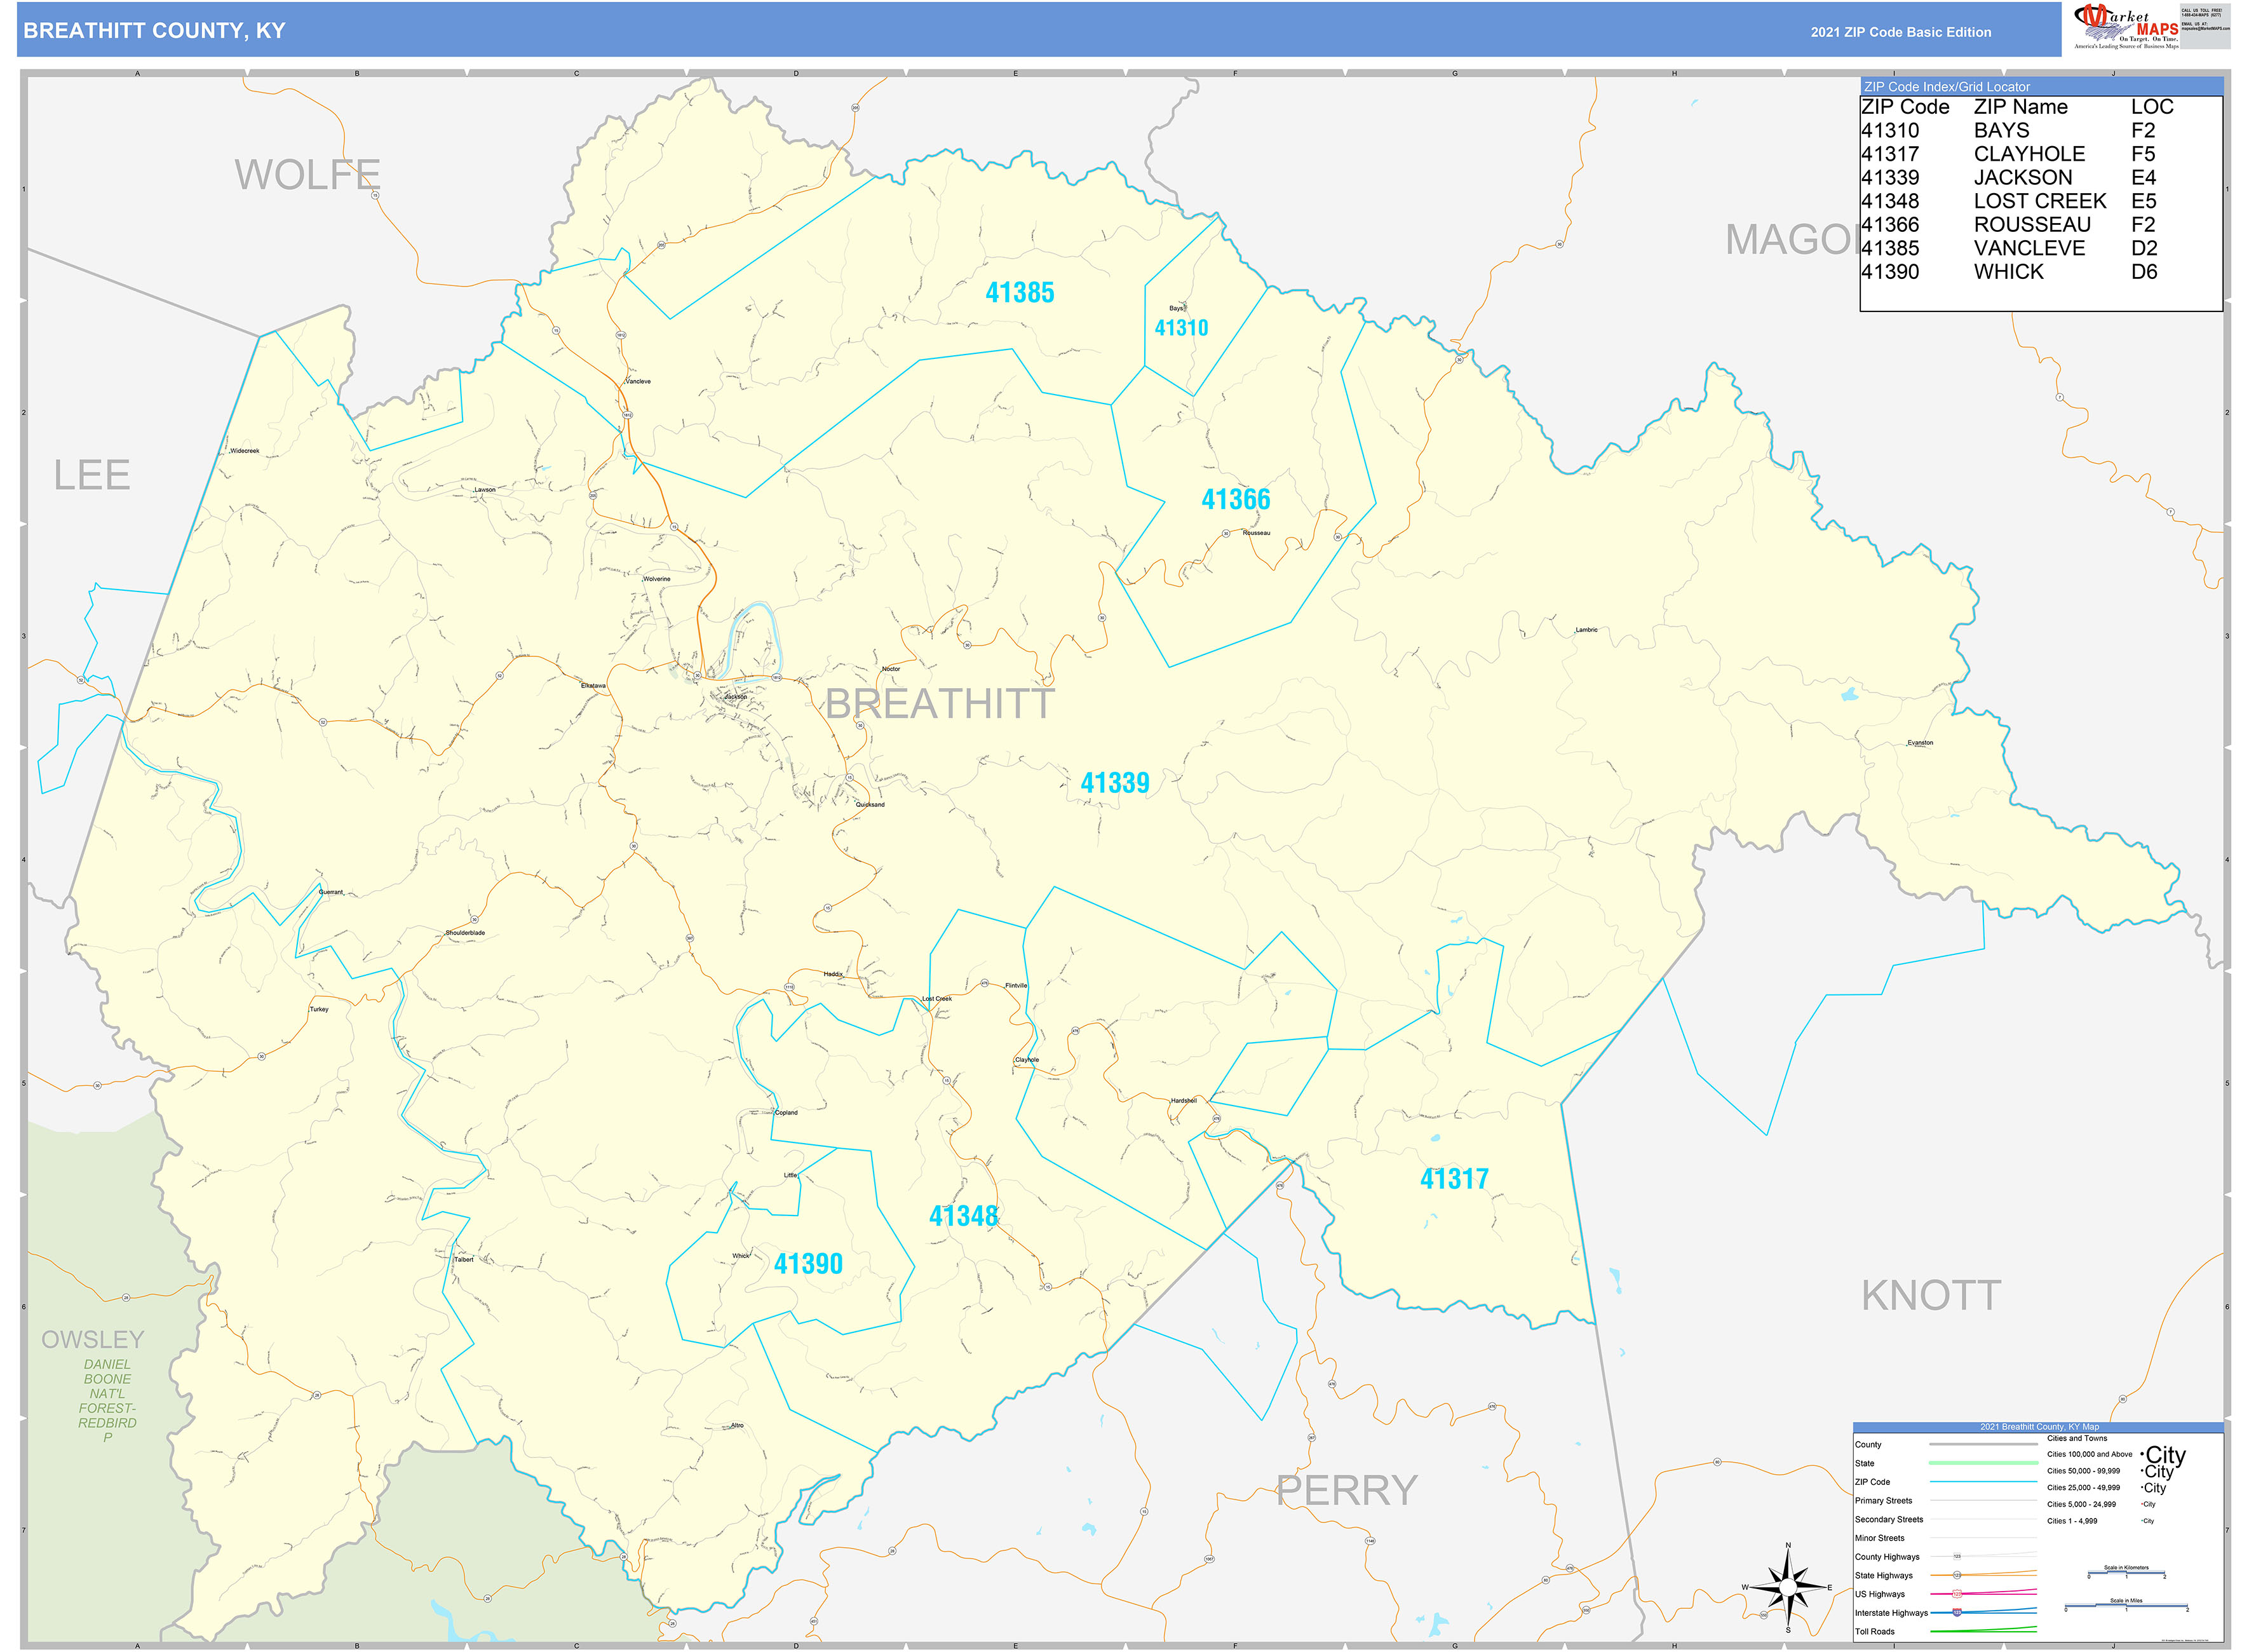Click the 41390 ZIP label near Whick
Image resolution: width=2242 pixels, height=1652 pixels.
(x=808, y=1264)
